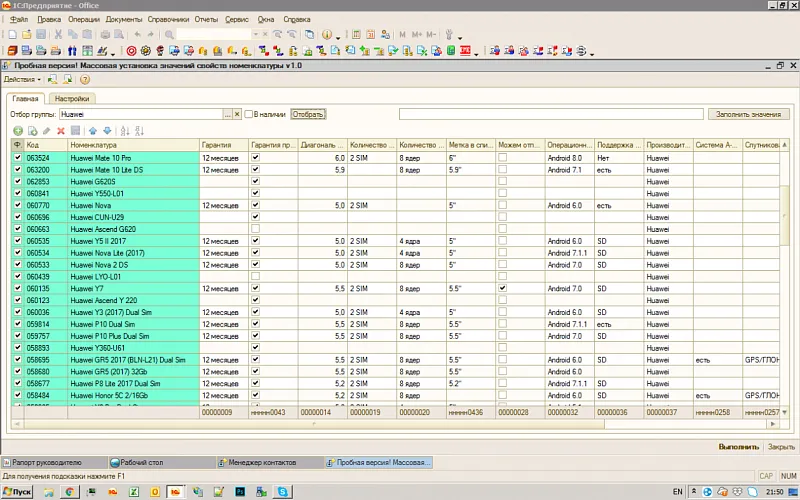Click the red target icon
The image size is (800, 500).
pos(131,51)
